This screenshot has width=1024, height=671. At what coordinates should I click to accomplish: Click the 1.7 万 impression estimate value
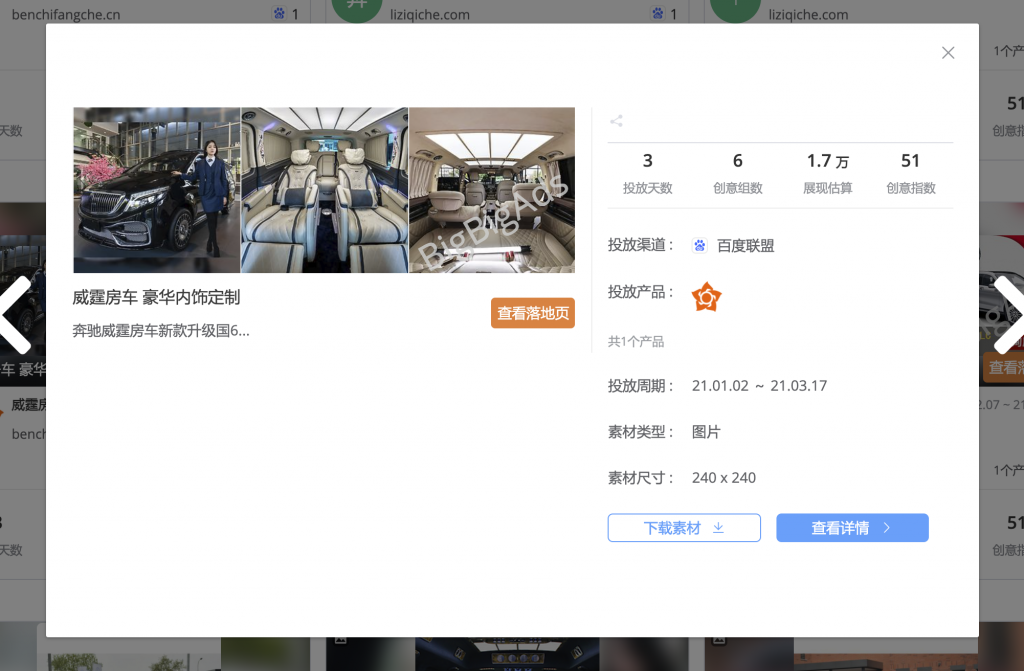pyautogui.click(x=827, y=161)
